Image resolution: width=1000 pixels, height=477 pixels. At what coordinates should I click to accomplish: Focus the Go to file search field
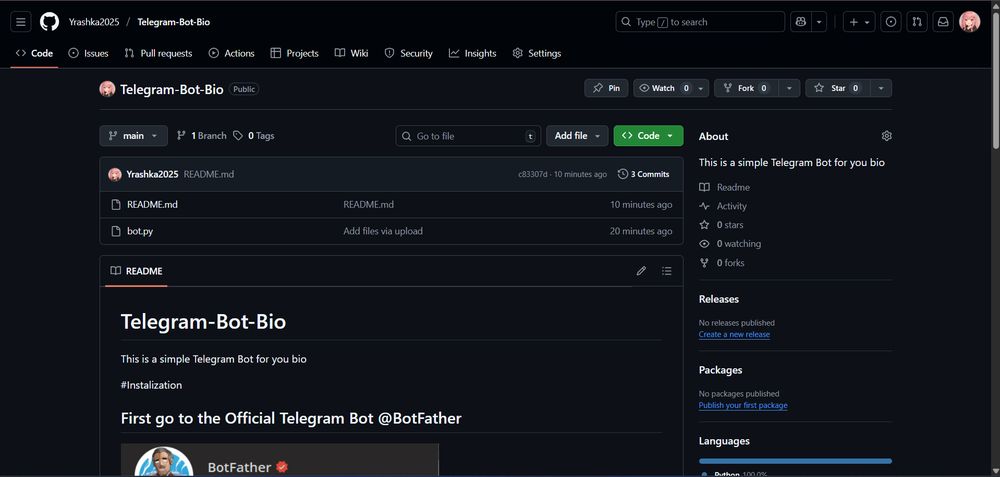[x=468, y=136]
